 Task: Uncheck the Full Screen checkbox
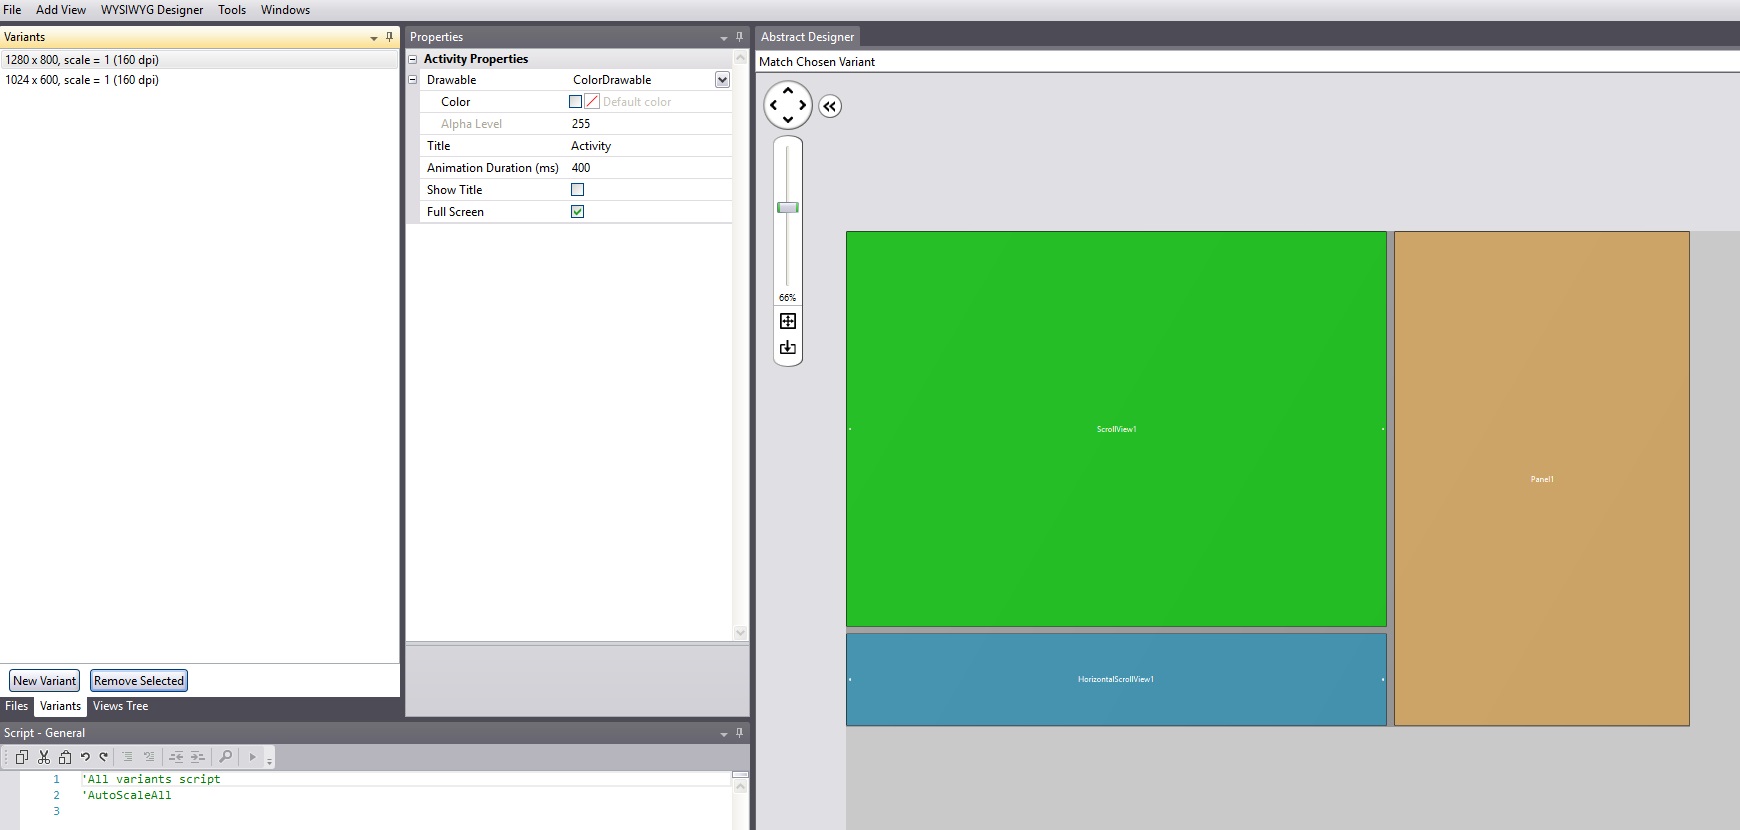point(577,211)
